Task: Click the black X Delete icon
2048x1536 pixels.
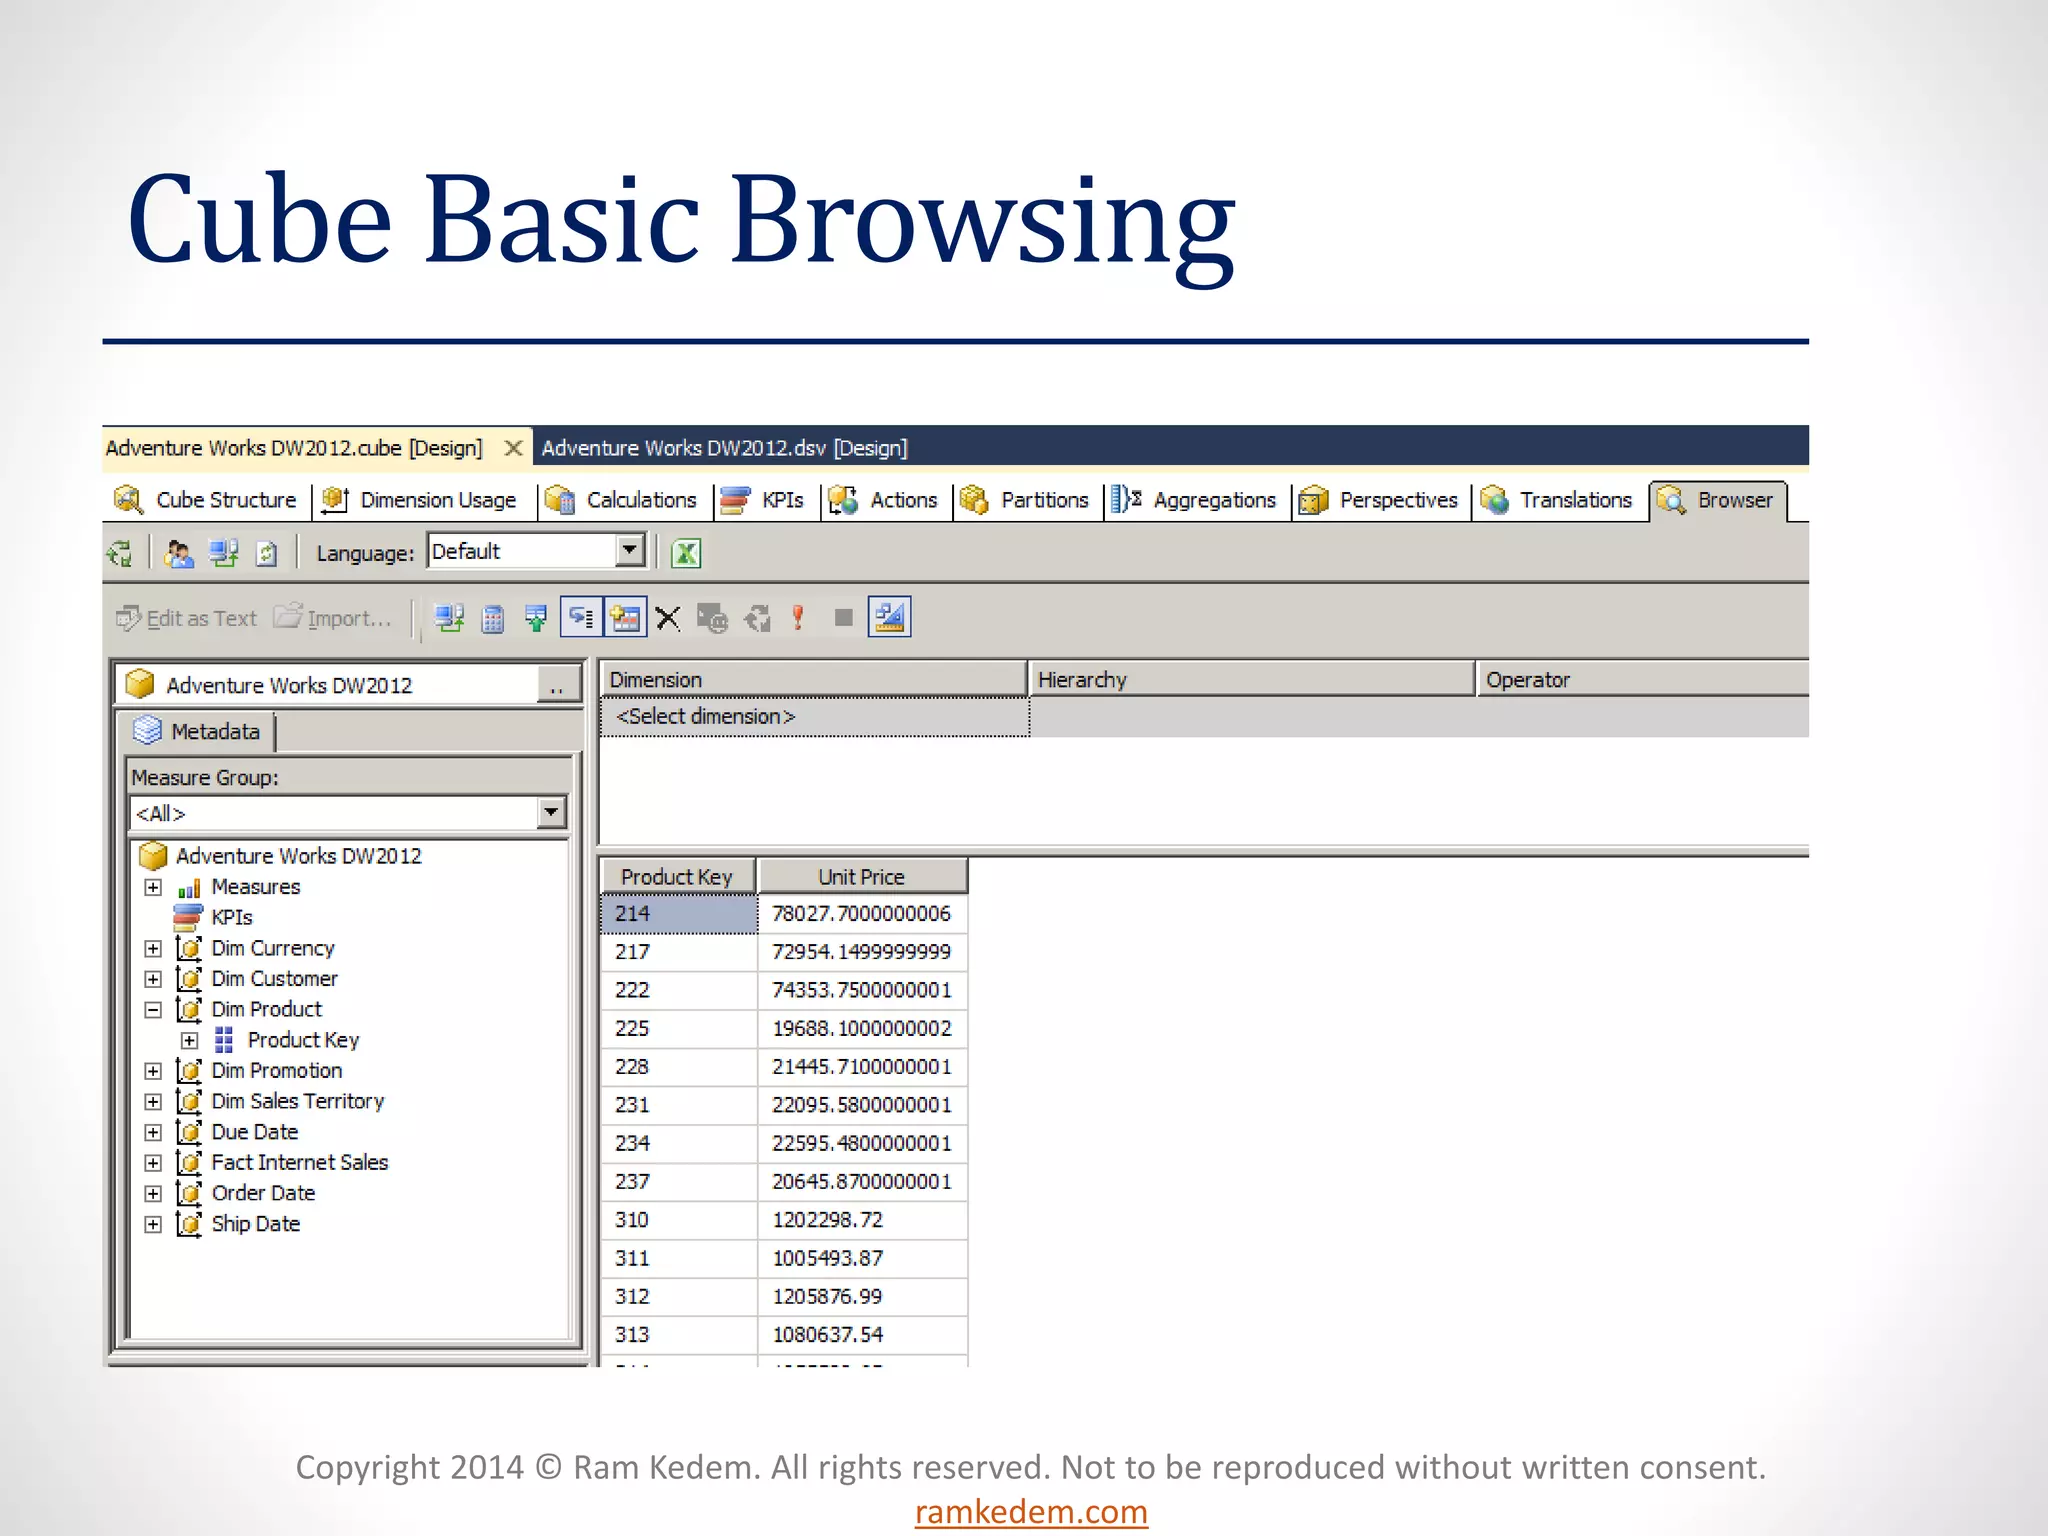Action: (x=668, y=618)
